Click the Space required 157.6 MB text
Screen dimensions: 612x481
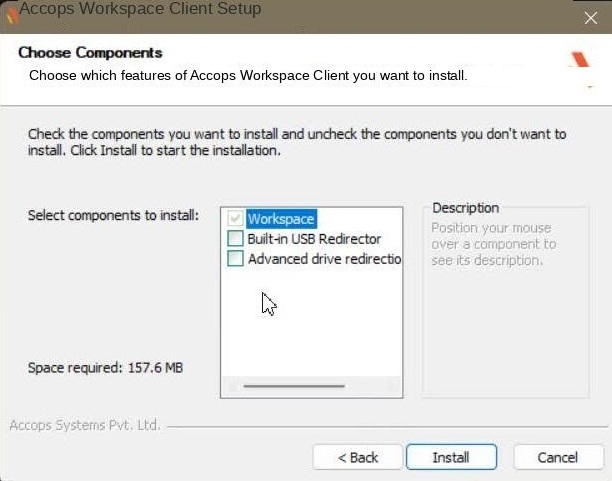[105, 367]
